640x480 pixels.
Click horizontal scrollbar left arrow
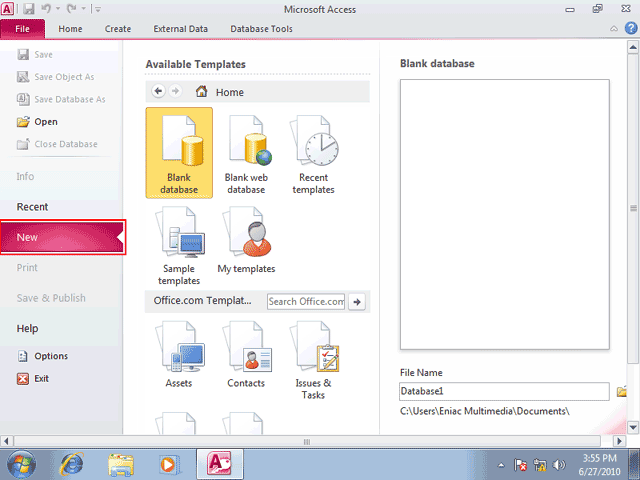pyautogui.click(x=6, y=441)
